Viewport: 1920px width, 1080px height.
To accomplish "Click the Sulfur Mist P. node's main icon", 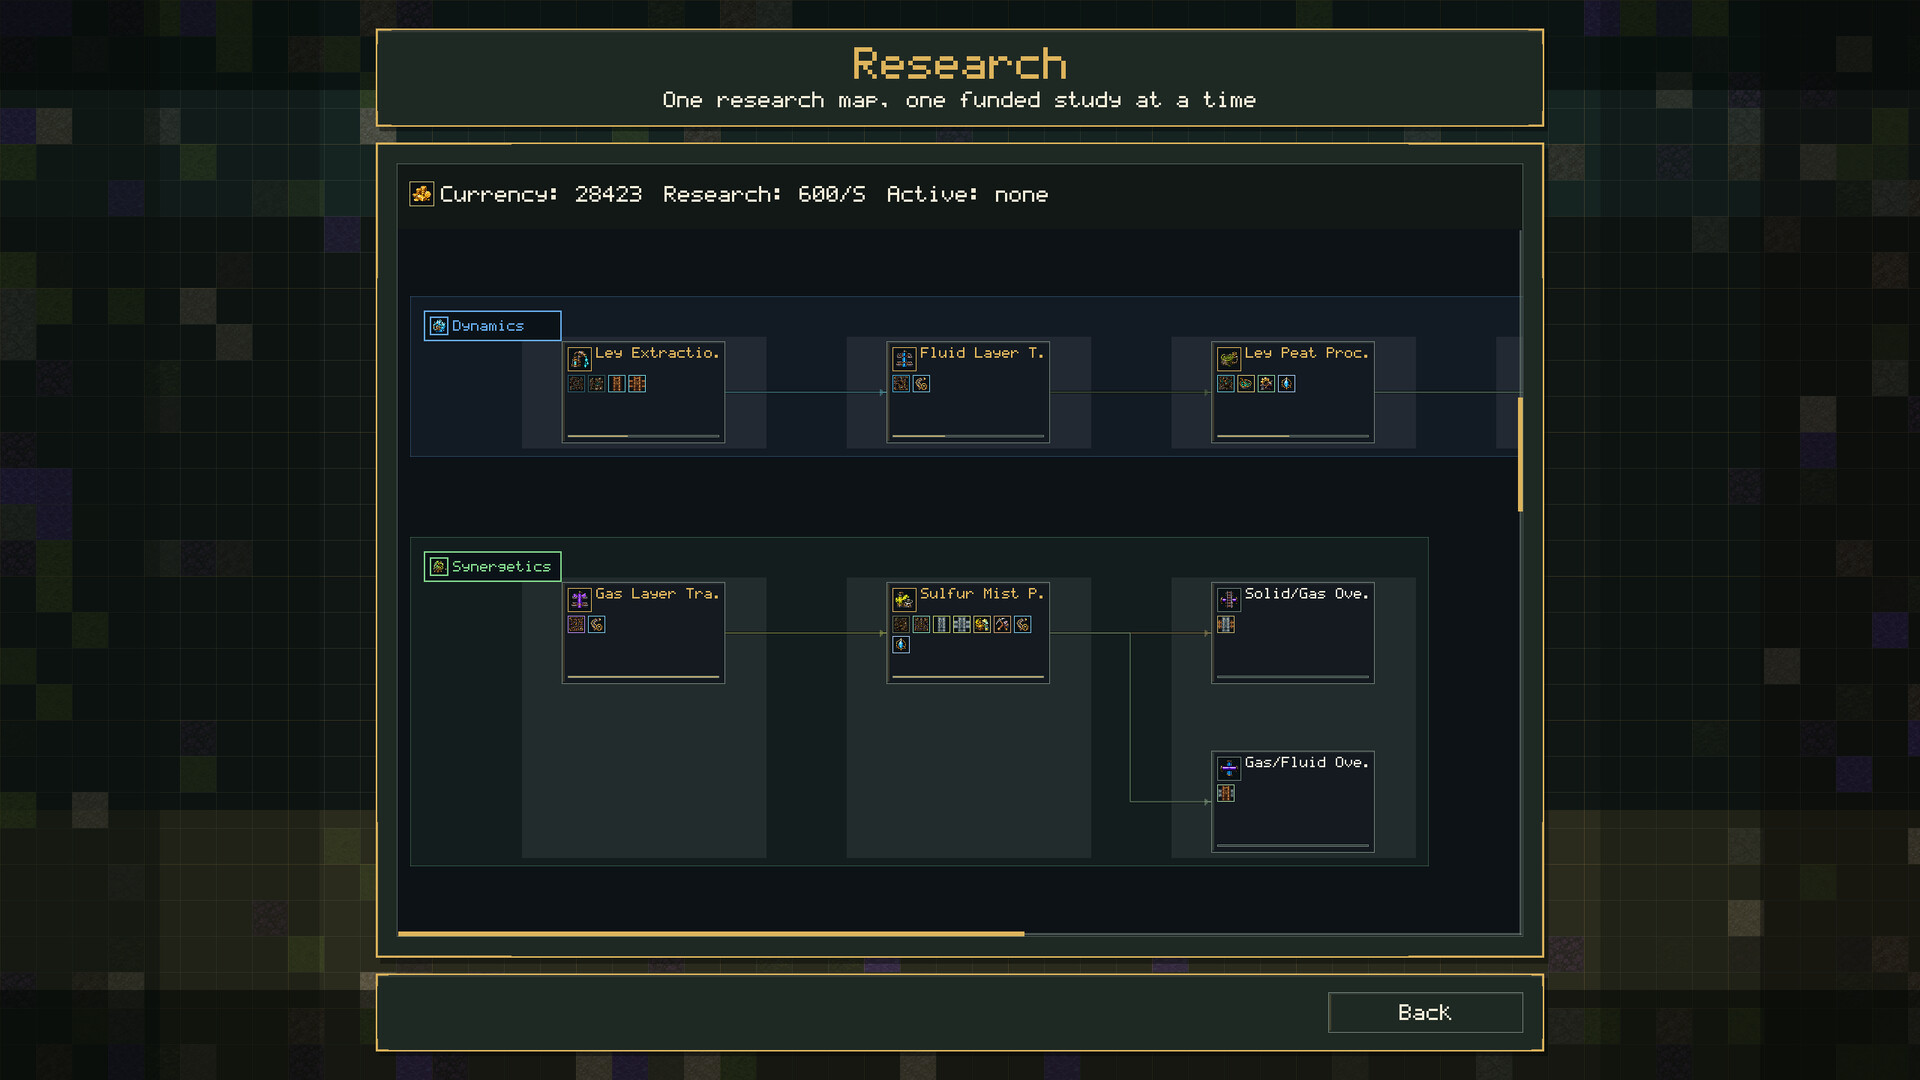I will click(x=904, y=599).
